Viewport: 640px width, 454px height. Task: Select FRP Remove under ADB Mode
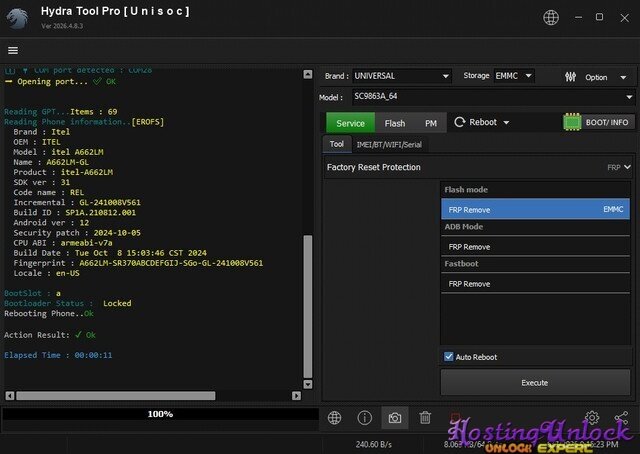535,247
